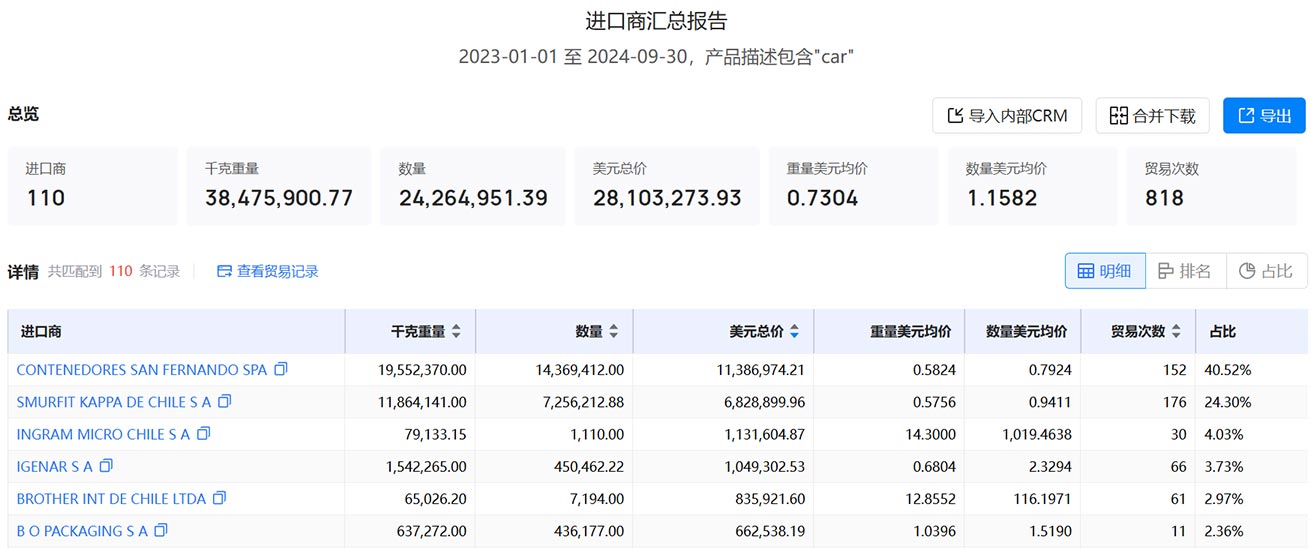Select percentage cell 2.36%
Viewport: 1311px width, 549px height.
pyautogui.click(x=1224, y=530)
